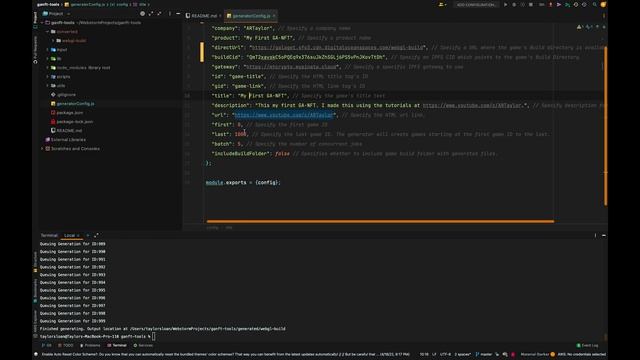Viewport: 640px width, 360px height.
Task: Expand the webgl-build folder
Action: pos(53,40)
